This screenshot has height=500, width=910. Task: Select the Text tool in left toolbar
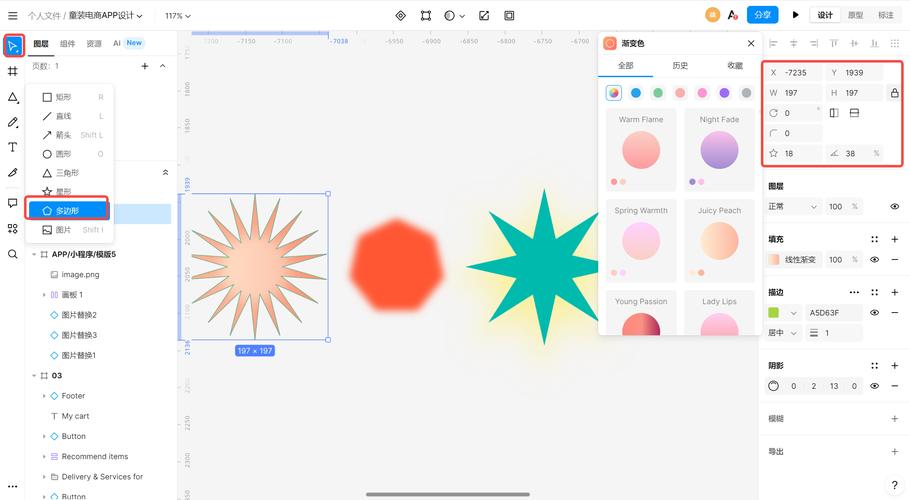pyautogui.click(x=13, y=147)
